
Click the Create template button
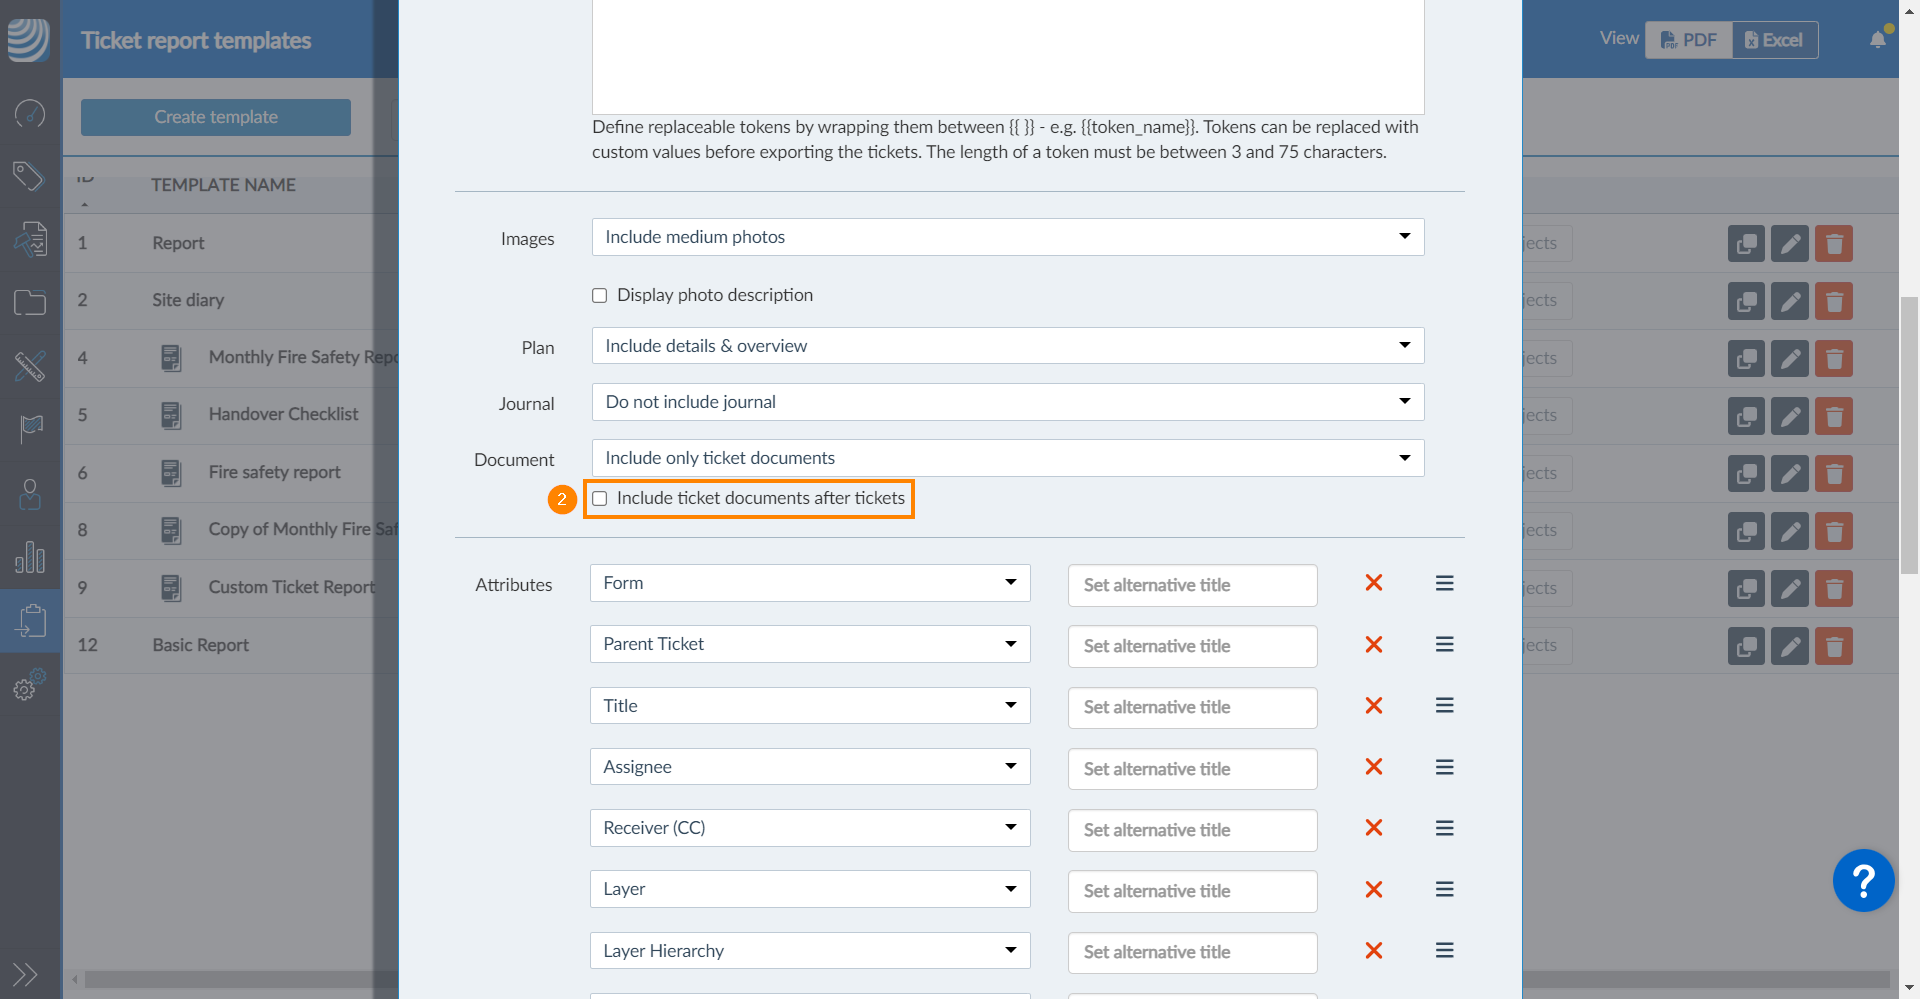click(x=216, y=117)
